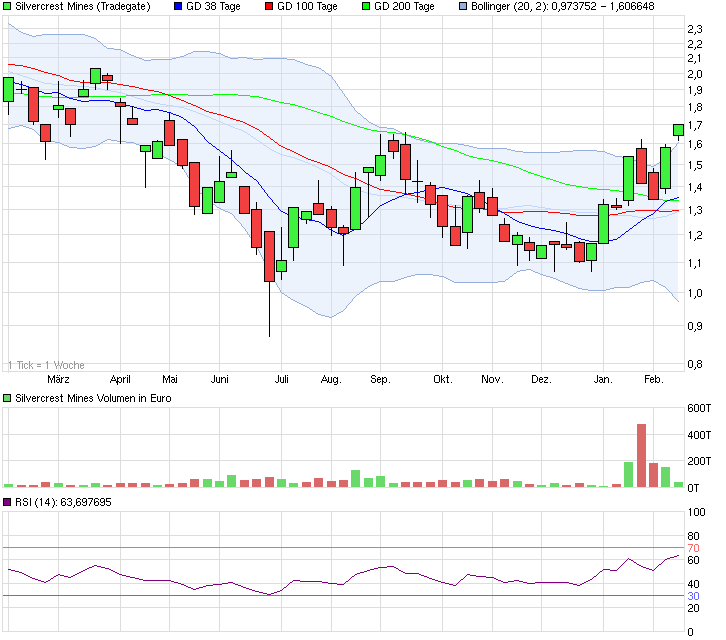Click the Sep. label on the time axis
This screenshot has width=726, height=640.
(380, 380)
